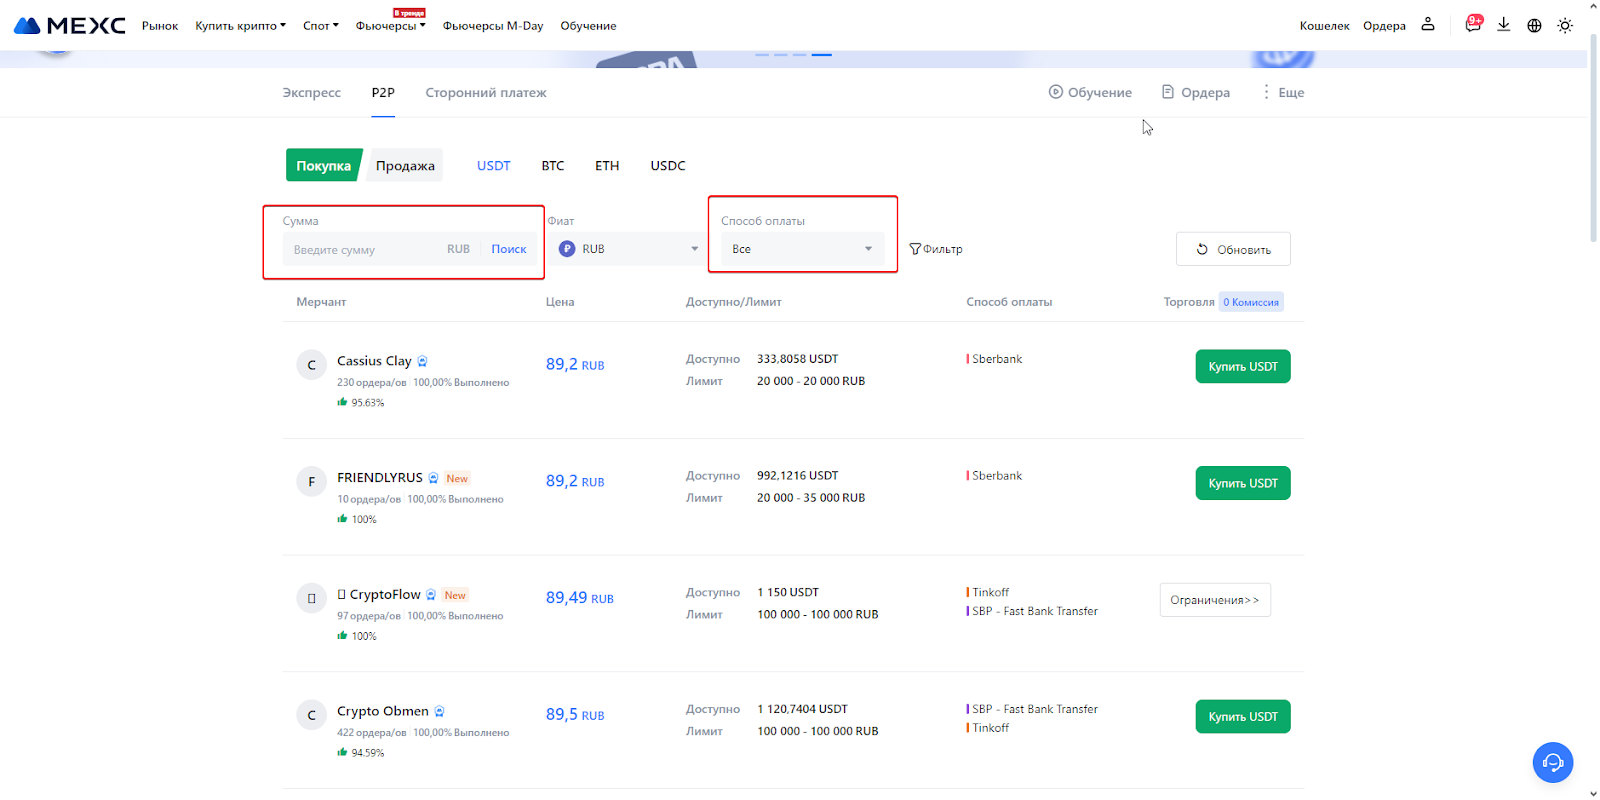1600x800 pixels.
Task: Switch to Покупка buy mode
Action: 323,166
